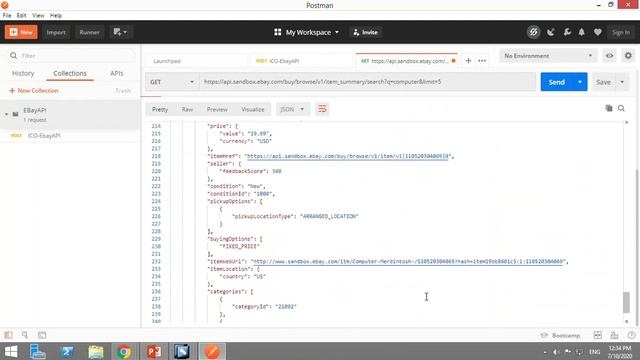
Task: Open Chrome from the taskbar
Action: click(x=124, y=351)
